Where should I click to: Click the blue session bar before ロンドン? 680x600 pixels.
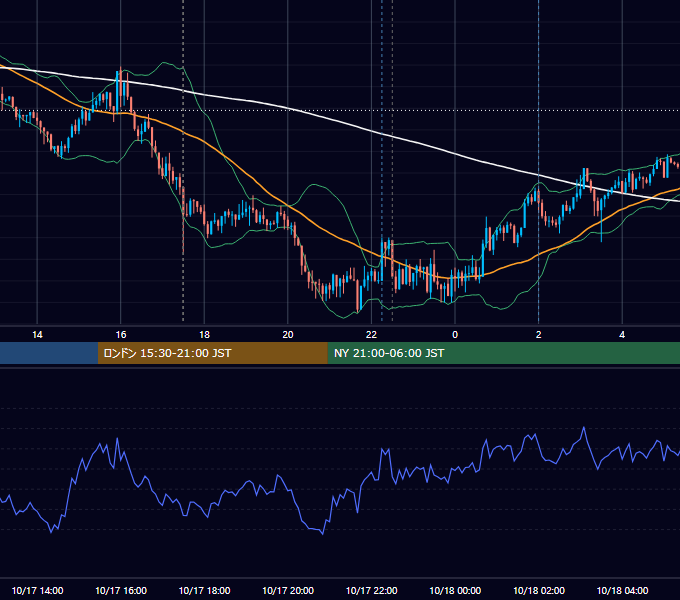pos(49,353)
